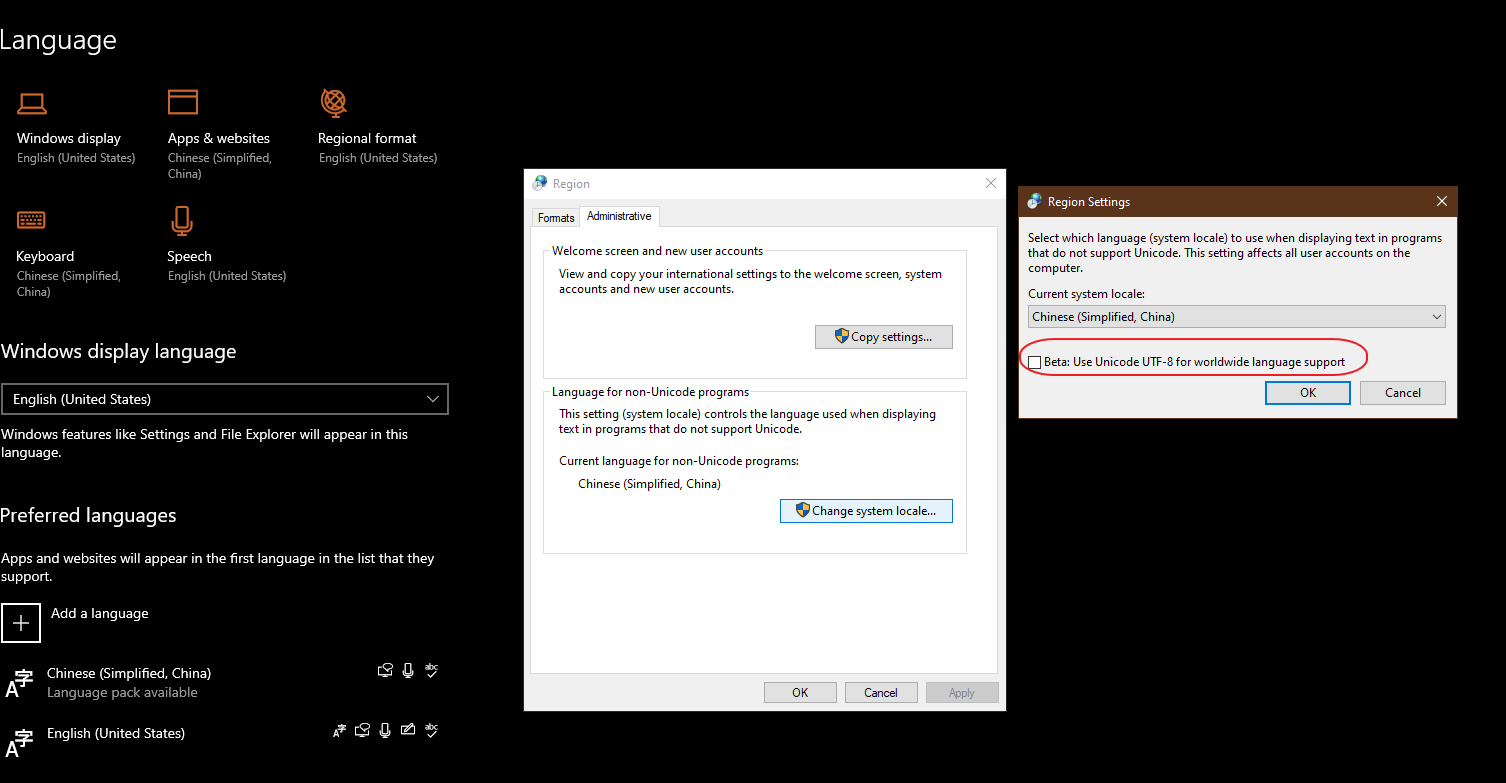Close the Region Settings dialog

click(x=1441, y=201)
